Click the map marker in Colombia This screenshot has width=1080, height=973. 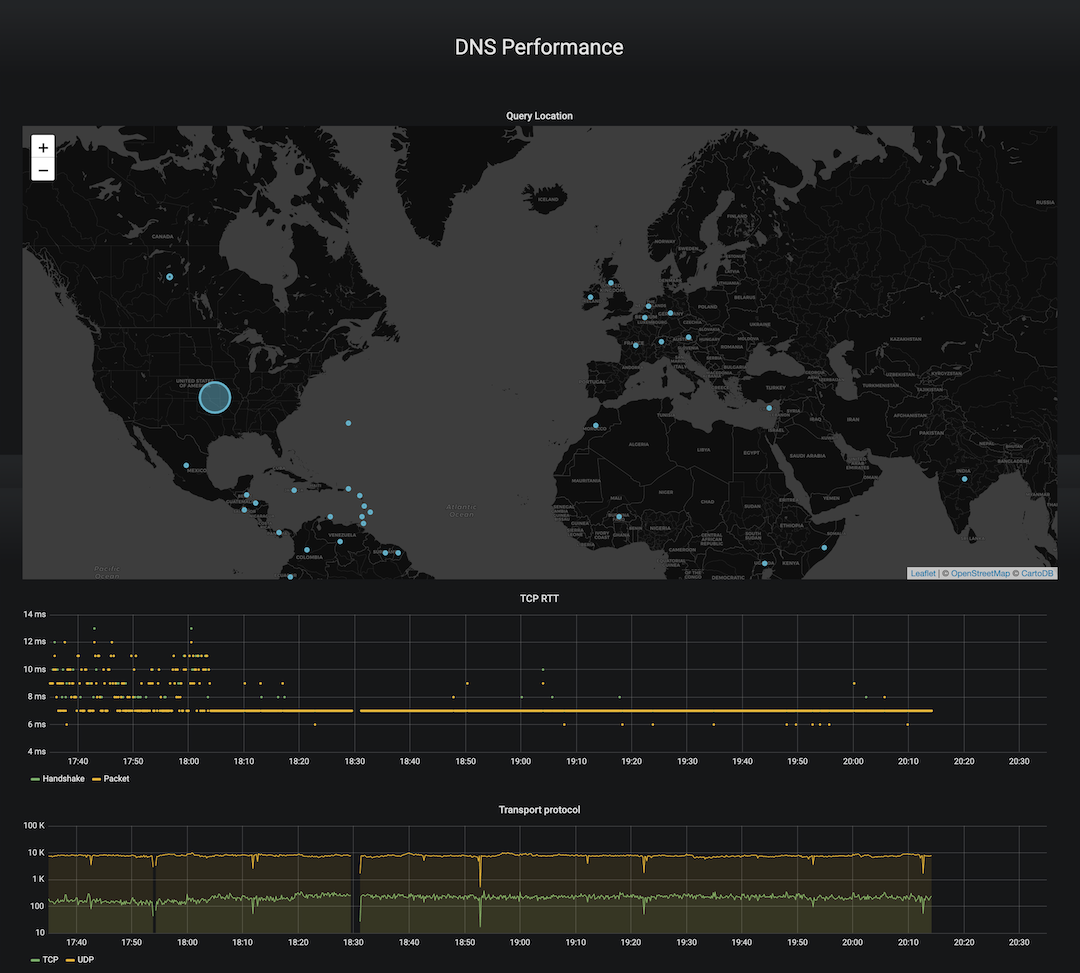307,550
